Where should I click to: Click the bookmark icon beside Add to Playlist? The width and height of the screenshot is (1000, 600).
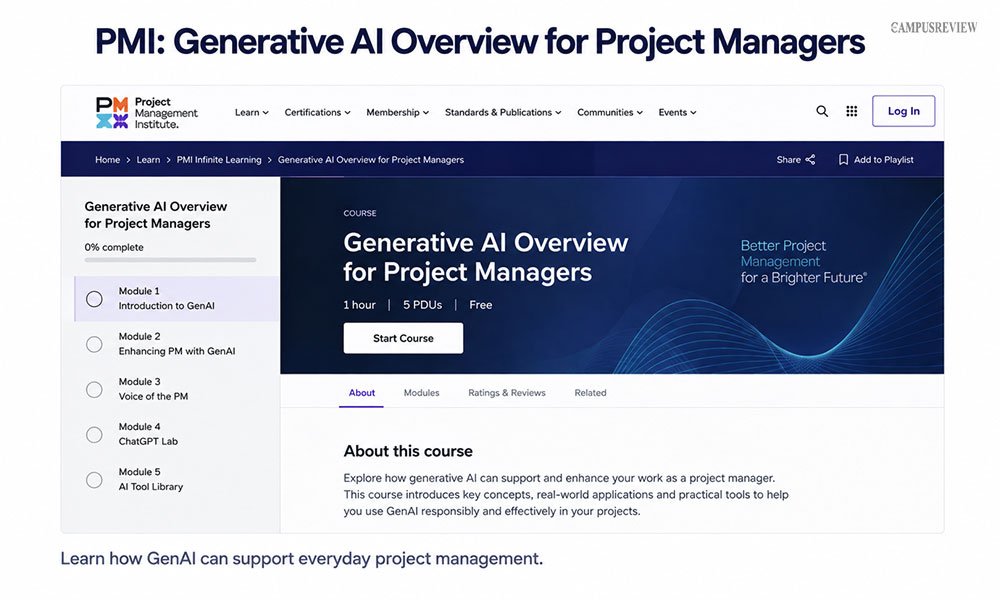click(843, 159)
